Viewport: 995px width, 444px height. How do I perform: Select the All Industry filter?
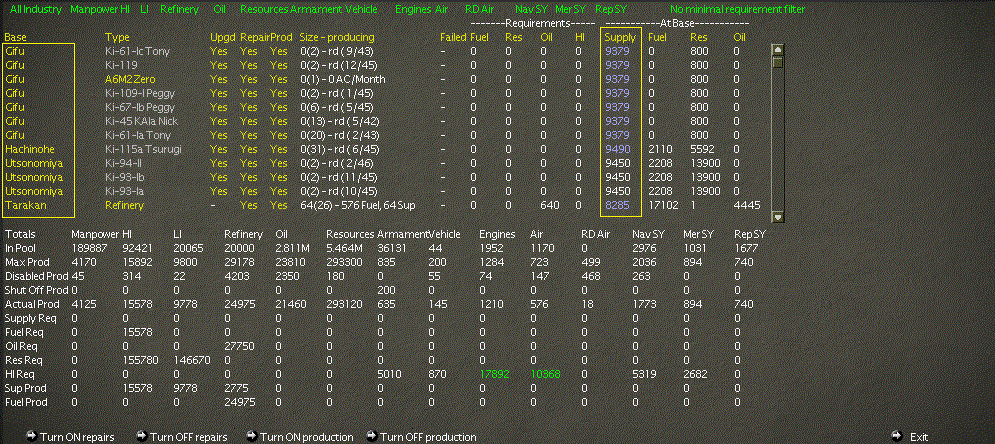[x=36, y=10]
